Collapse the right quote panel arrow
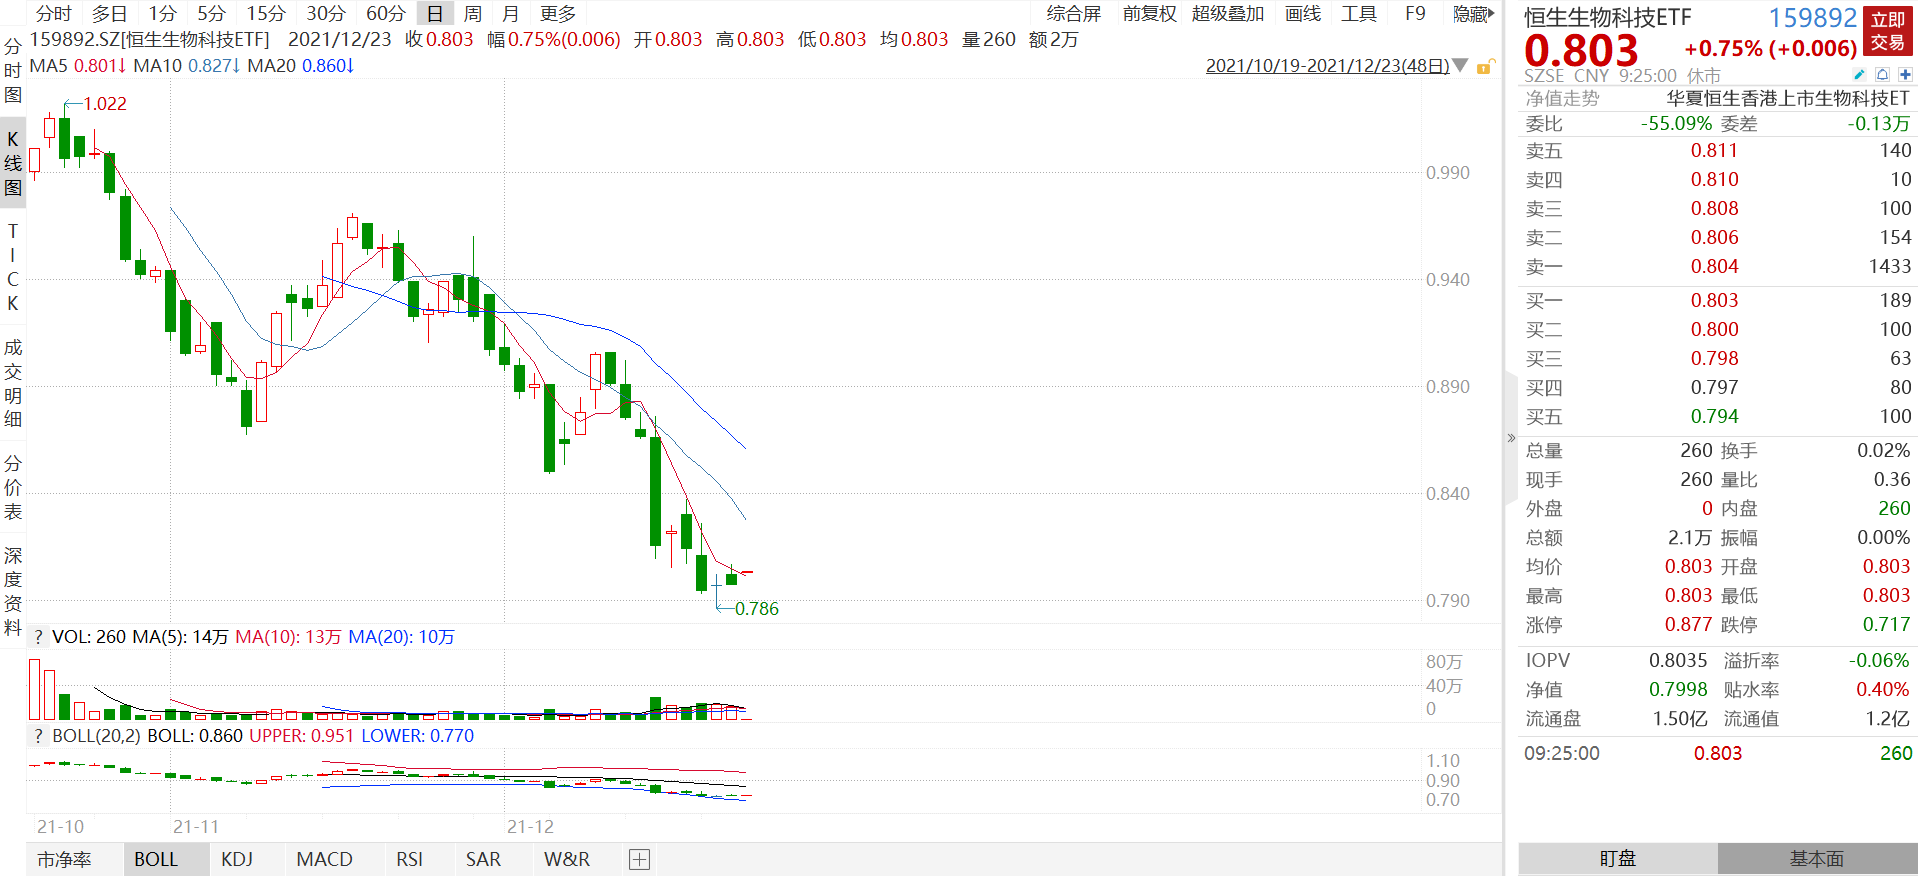Viewport: 1918px width, 876px height. (1510, 438)
